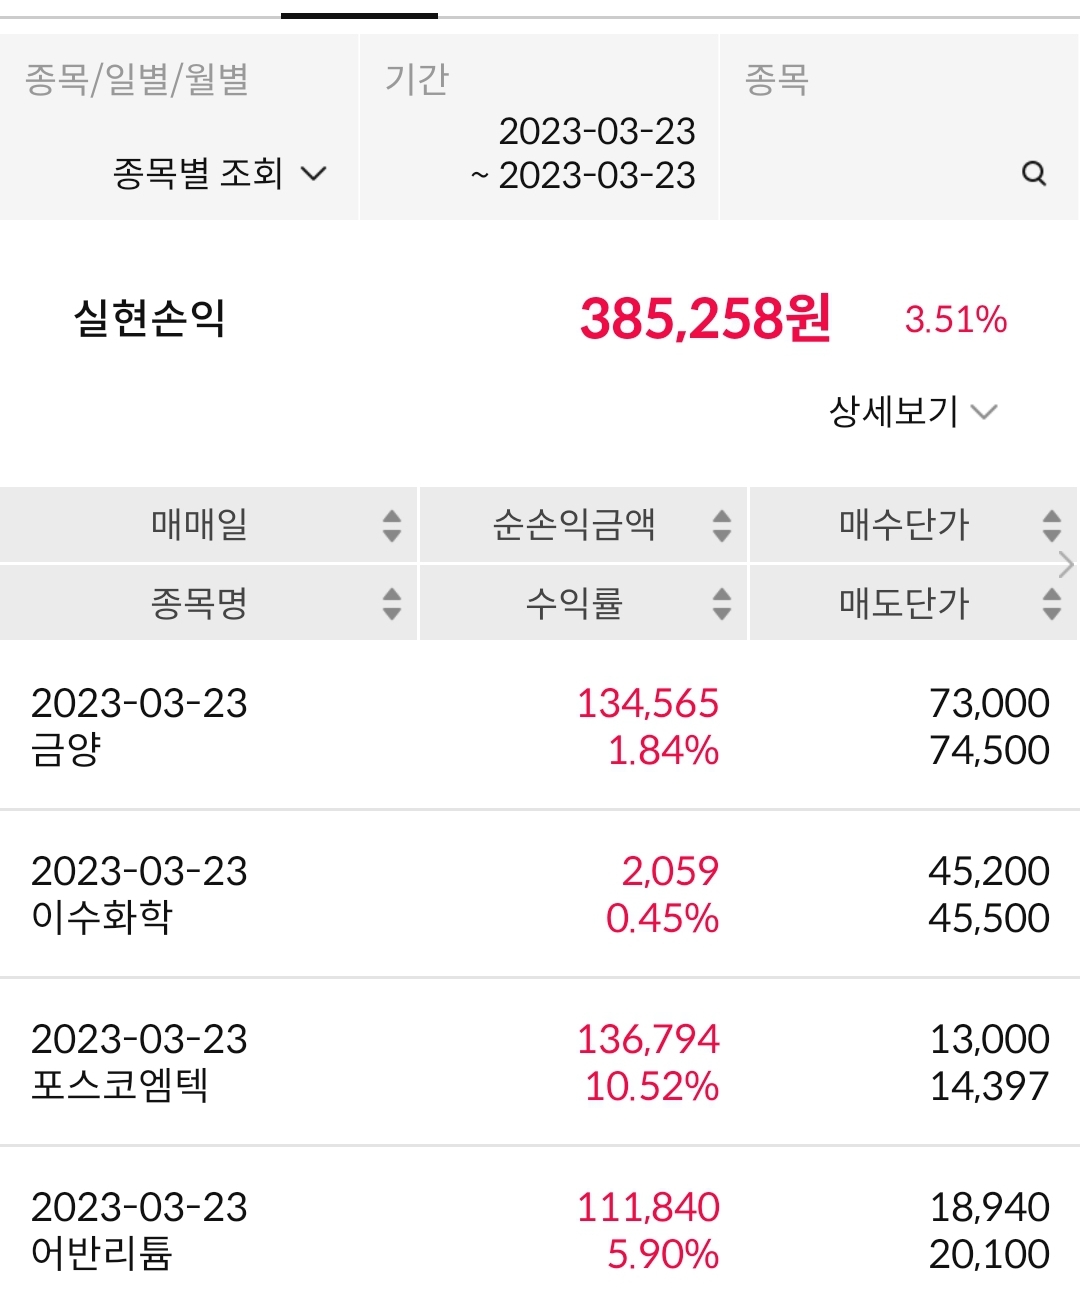Click the 수익률 column header
Viewport: 1080px width, 1311px height.
(x=574, y=603)
